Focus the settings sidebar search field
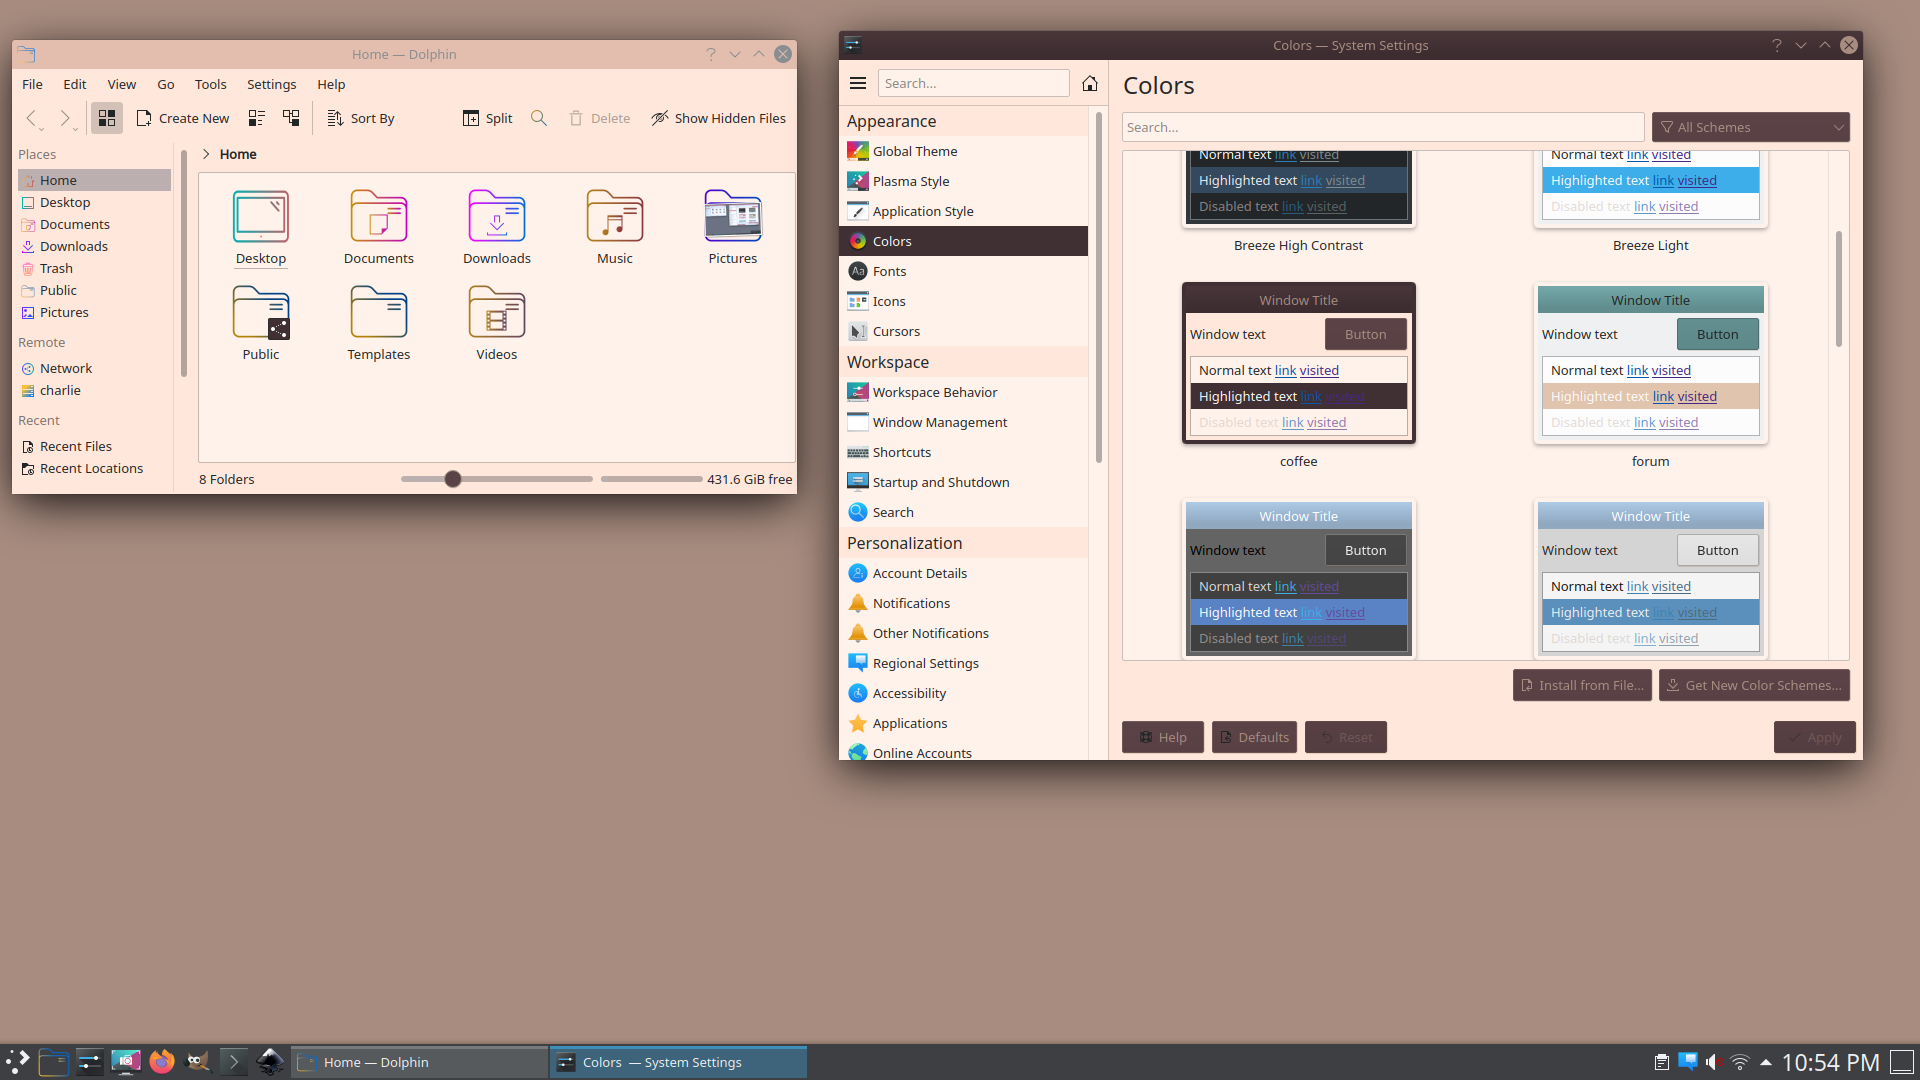 click(973, 83)
